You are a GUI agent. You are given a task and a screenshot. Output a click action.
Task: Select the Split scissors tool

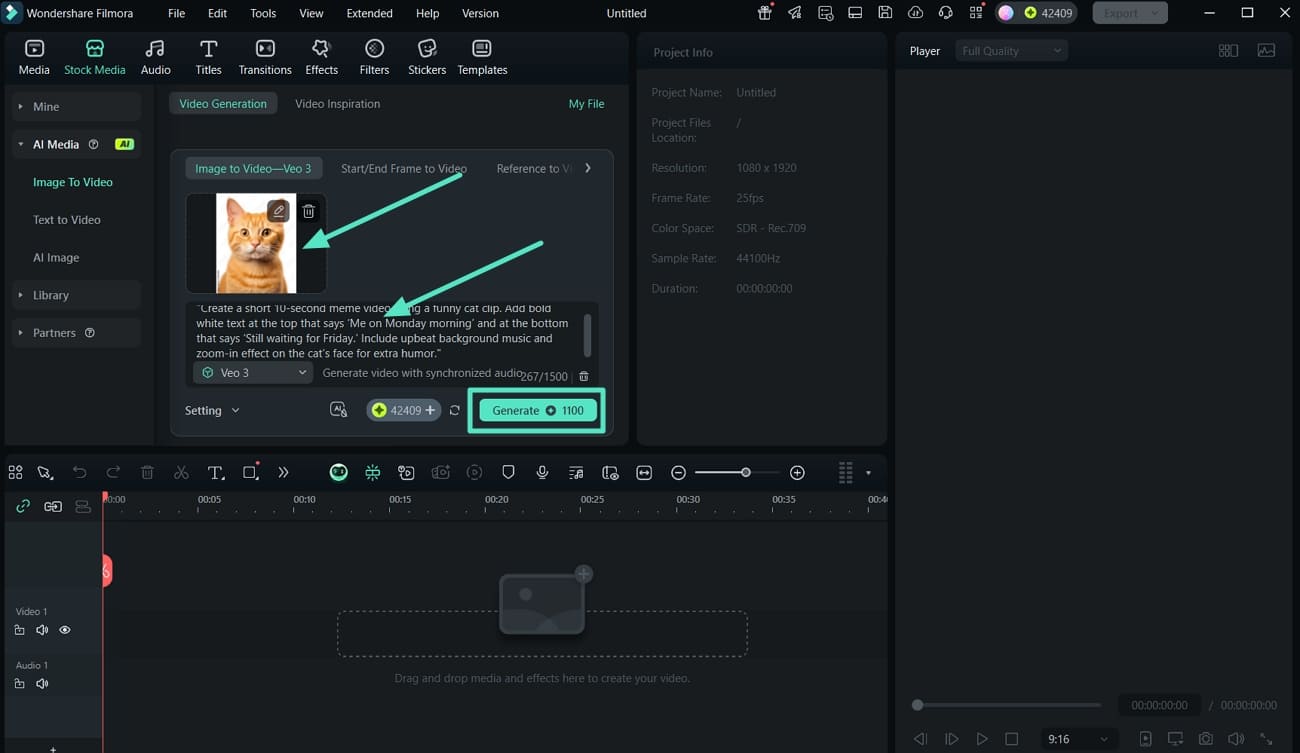click(x=181, y=472)
